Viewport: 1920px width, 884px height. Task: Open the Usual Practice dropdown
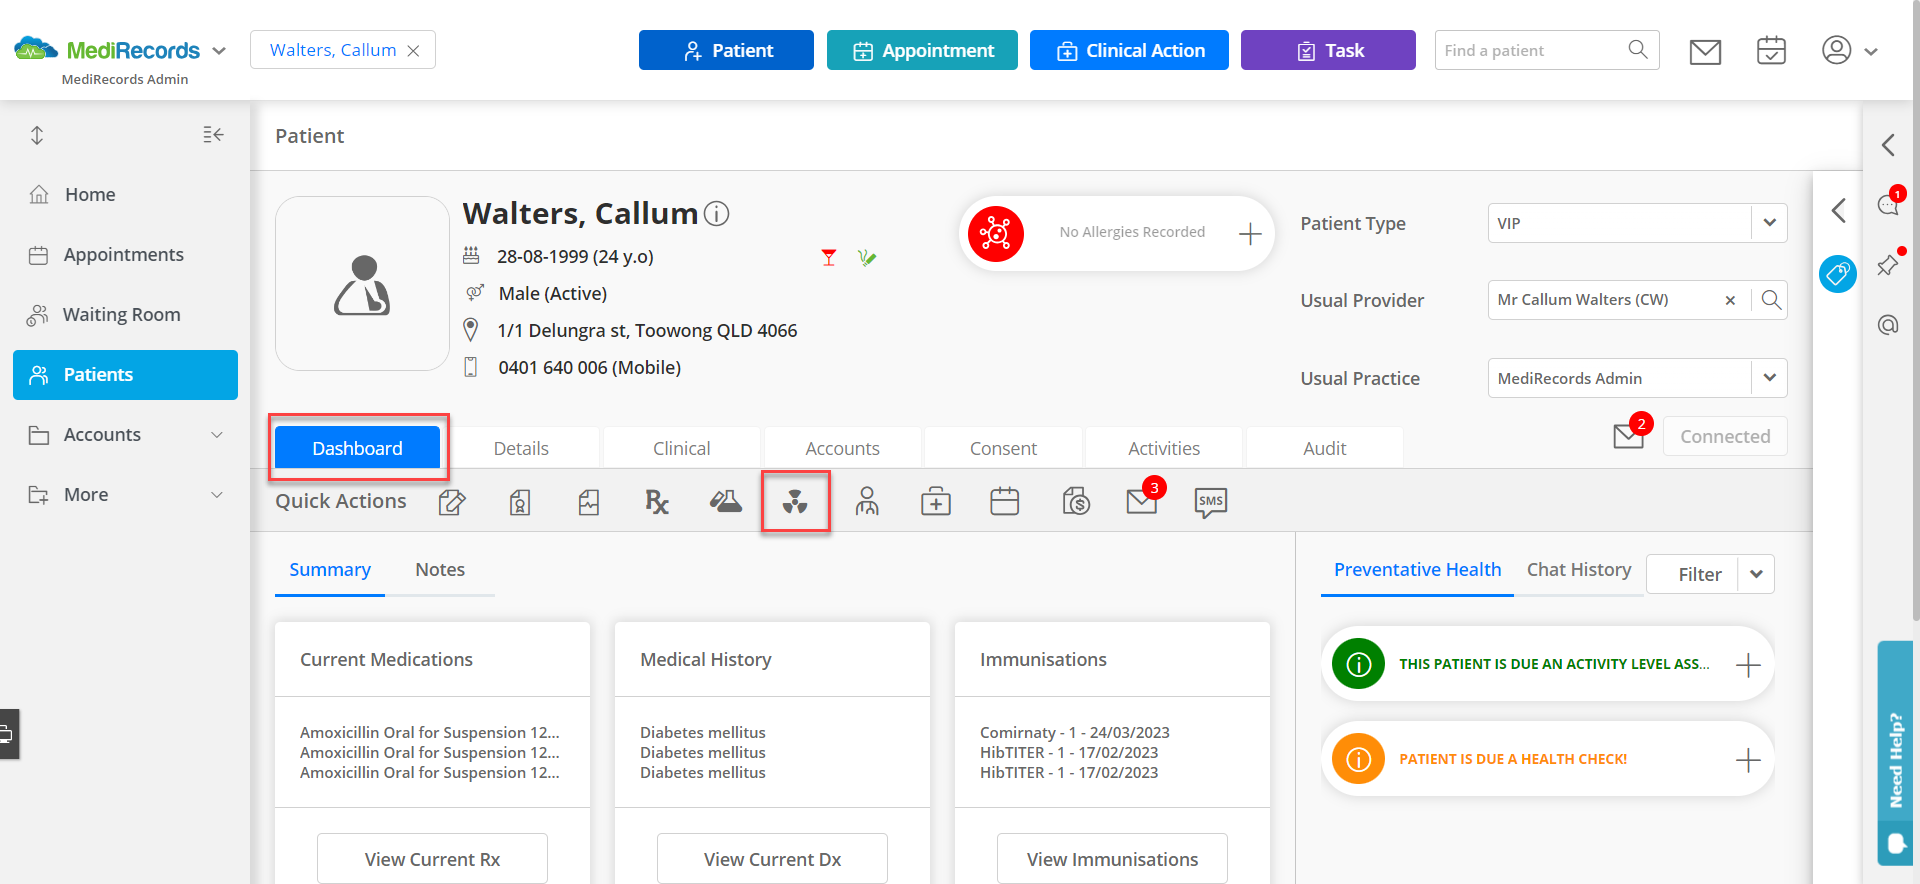point(1770,378)
